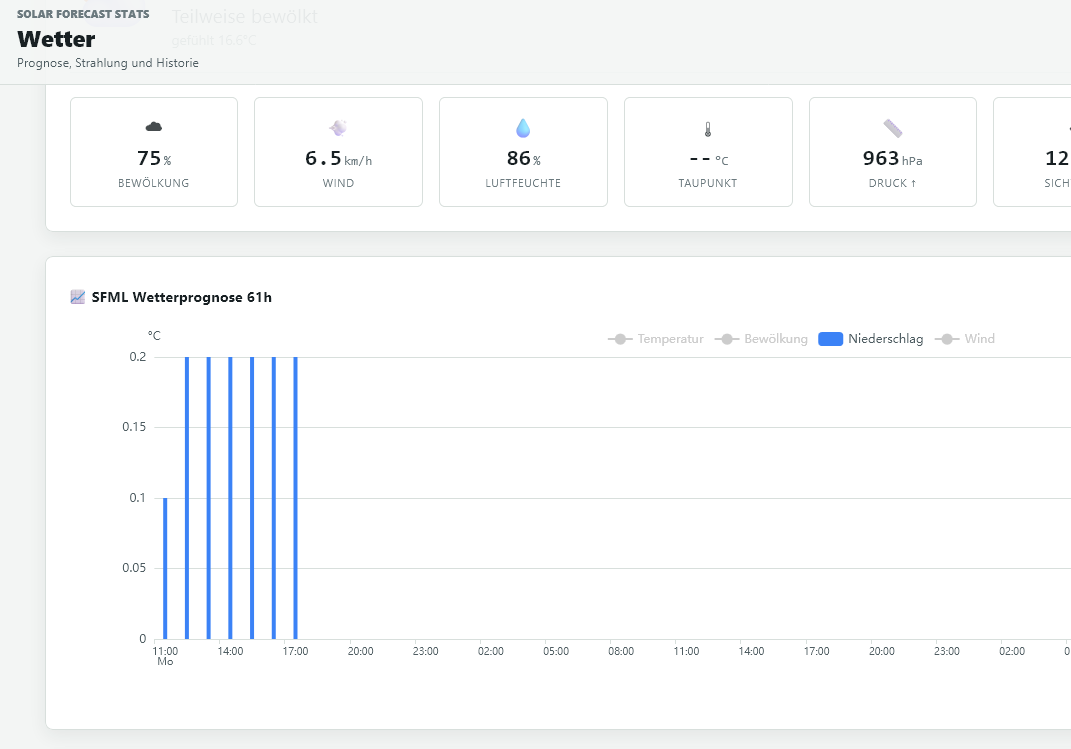This screenshot has width=1071, height=749.
Task: Click the water droplet humidity icon
Action: (523, 128)
